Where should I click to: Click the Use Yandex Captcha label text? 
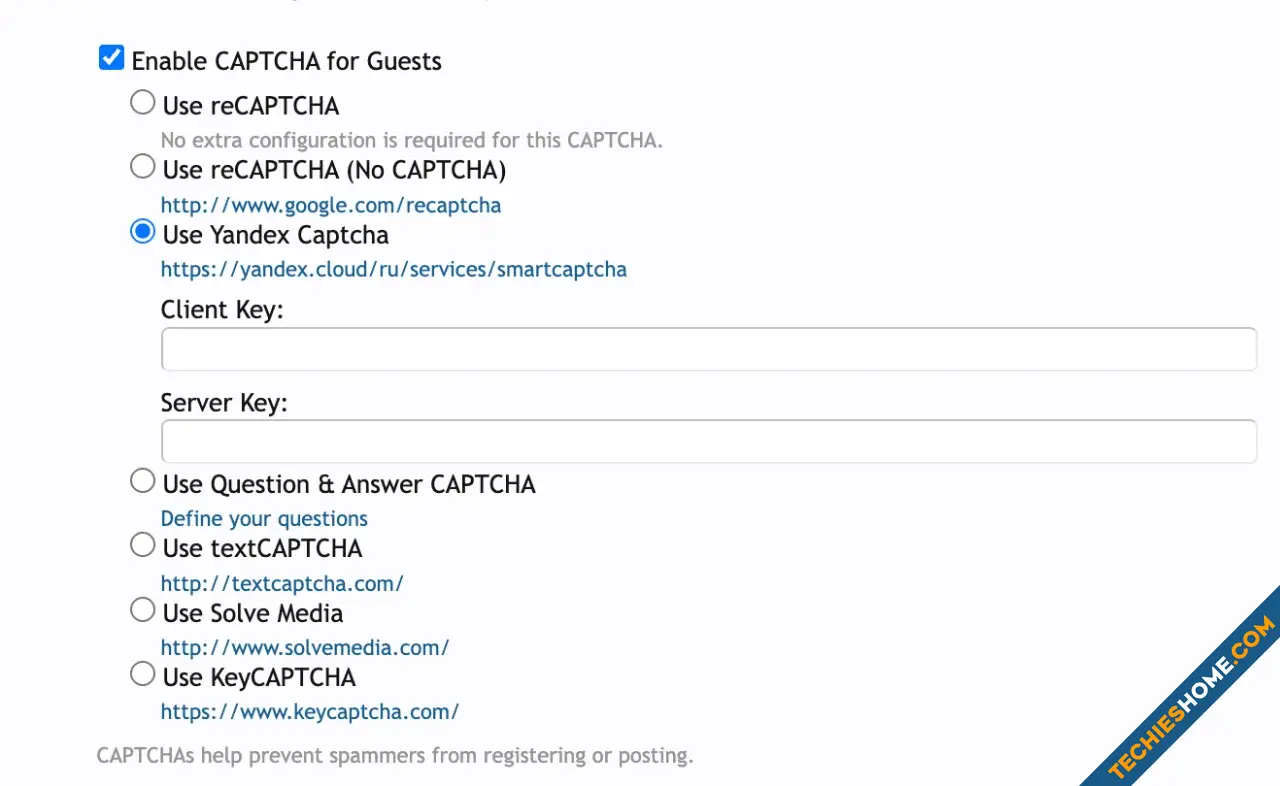[x=276, y=235]
